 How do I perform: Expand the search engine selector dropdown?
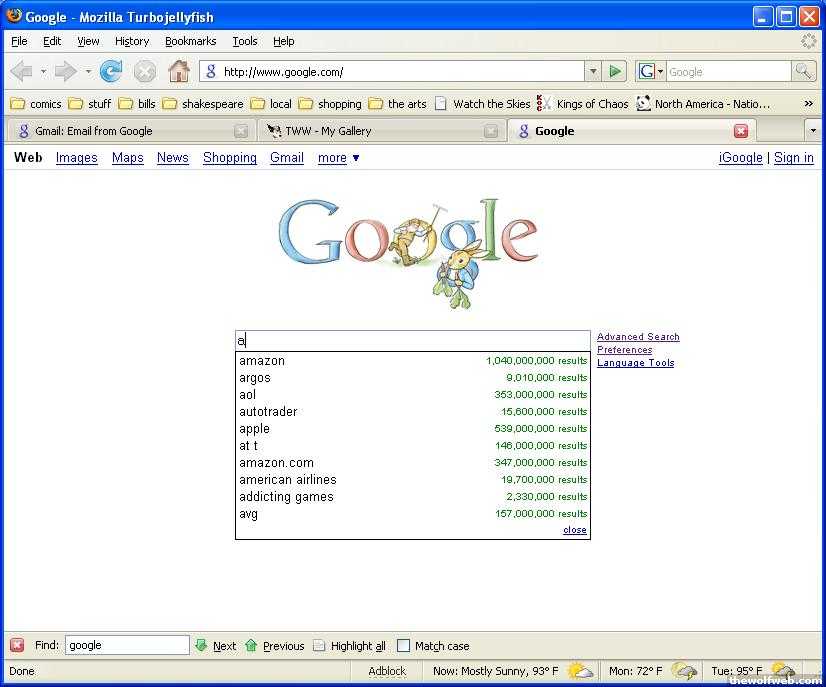click(x=651, y=71)
